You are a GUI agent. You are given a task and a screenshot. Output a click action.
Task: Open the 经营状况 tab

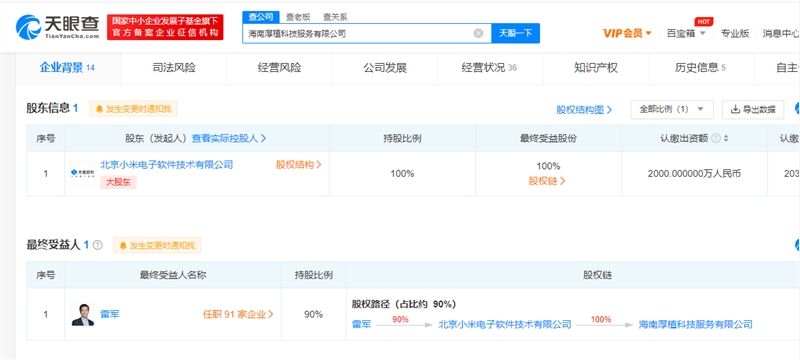tap(489, 68)
